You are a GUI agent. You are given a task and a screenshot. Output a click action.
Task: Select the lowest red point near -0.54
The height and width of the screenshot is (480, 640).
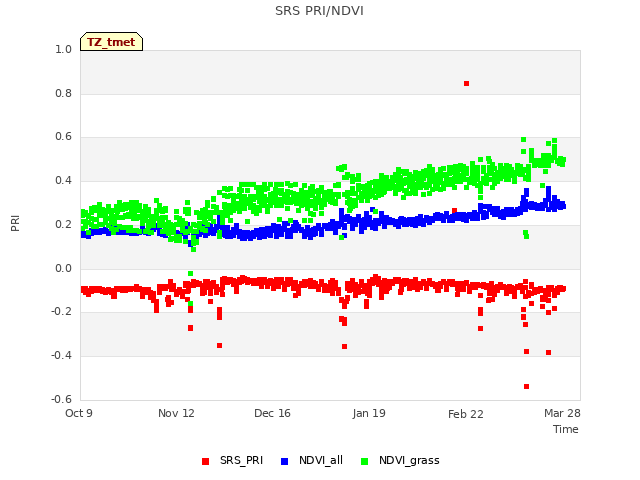(527, 387)
